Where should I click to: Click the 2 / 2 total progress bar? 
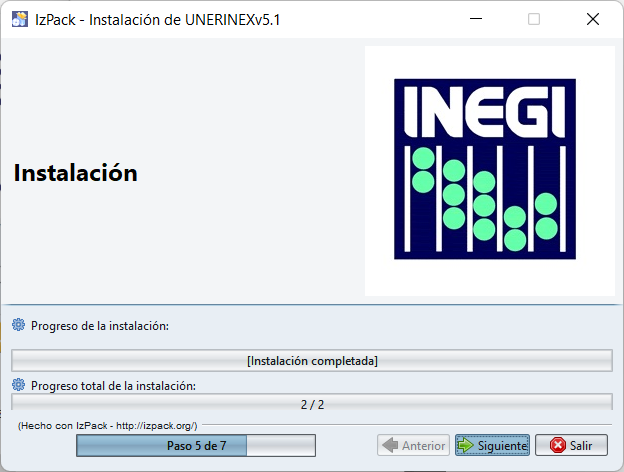tap(312, 402)
